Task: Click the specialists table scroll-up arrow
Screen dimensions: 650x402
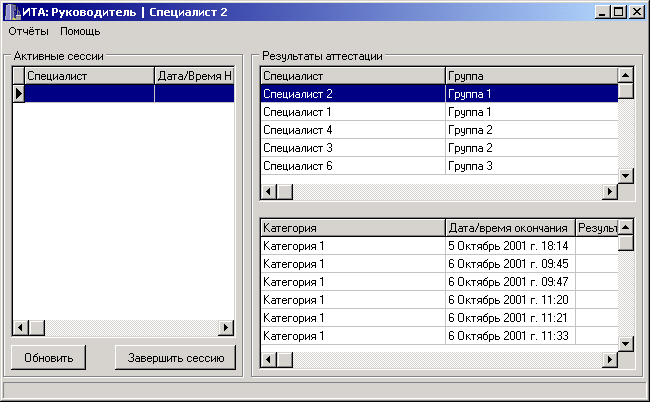Action: click(x=626, y=75)
